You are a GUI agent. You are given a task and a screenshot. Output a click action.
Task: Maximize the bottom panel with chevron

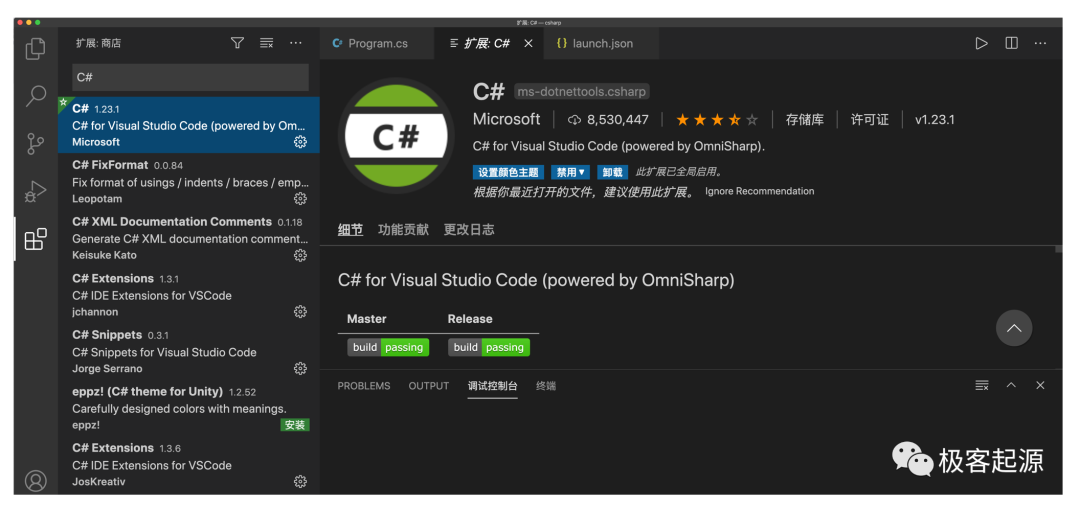(1011, 385)
